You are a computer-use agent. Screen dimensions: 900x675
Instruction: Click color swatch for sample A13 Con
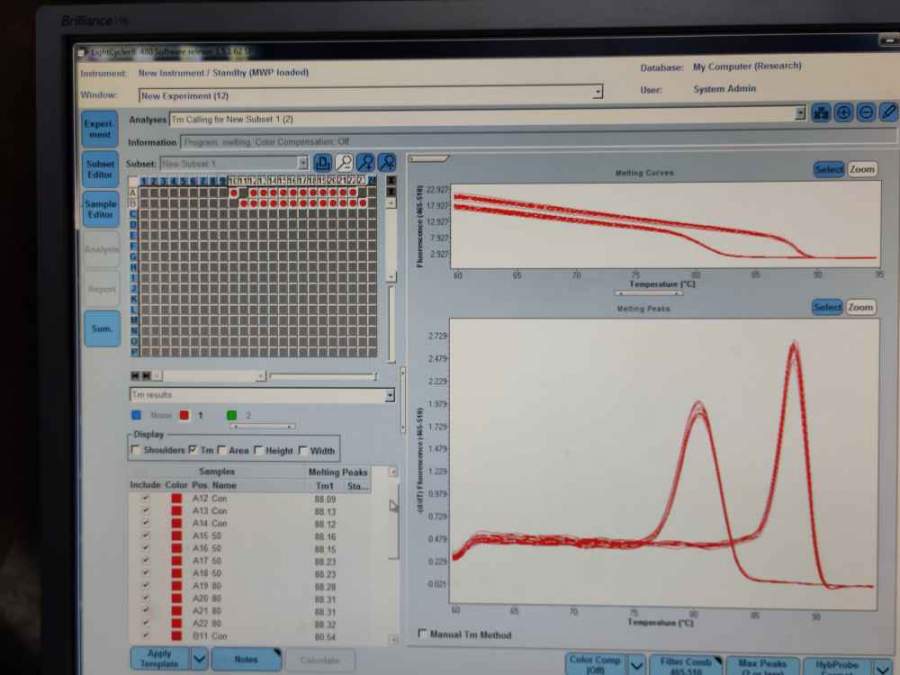[x=176, y=511]
